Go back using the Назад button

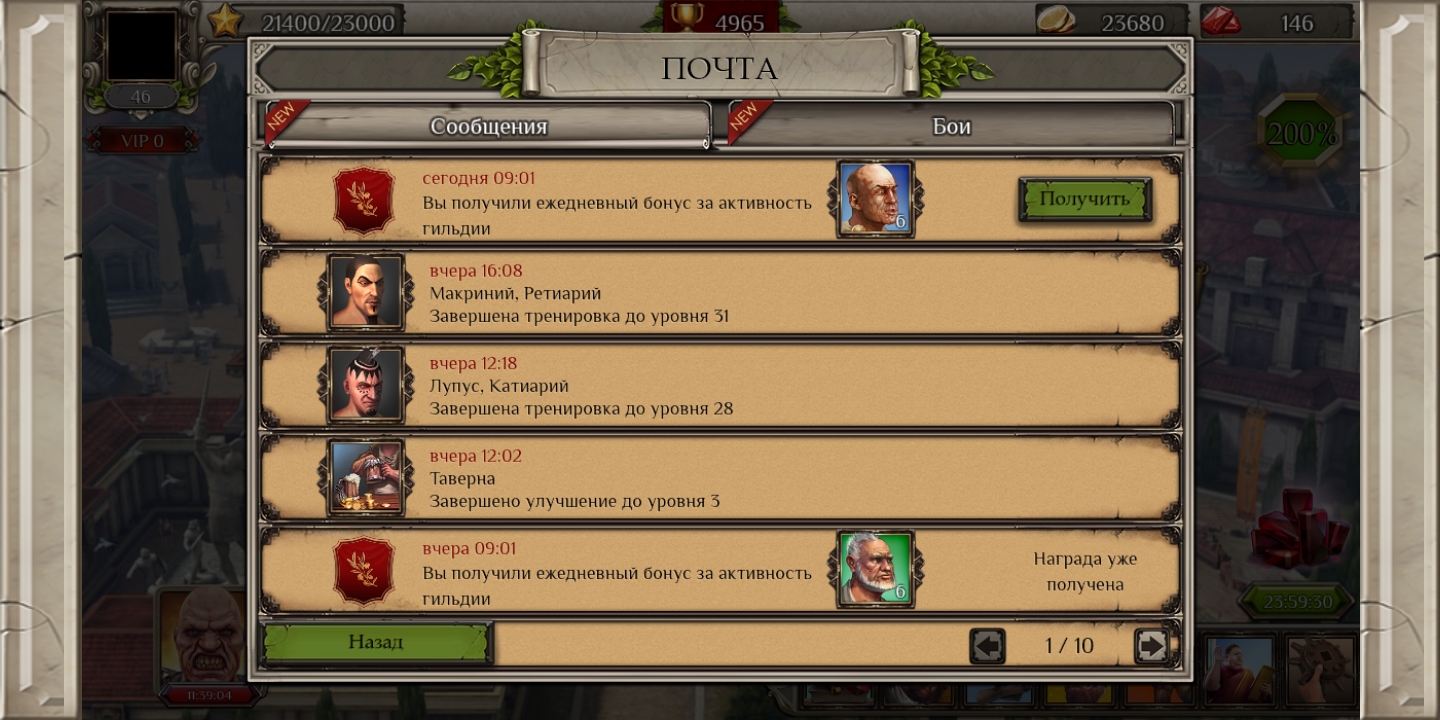[376, 643]
